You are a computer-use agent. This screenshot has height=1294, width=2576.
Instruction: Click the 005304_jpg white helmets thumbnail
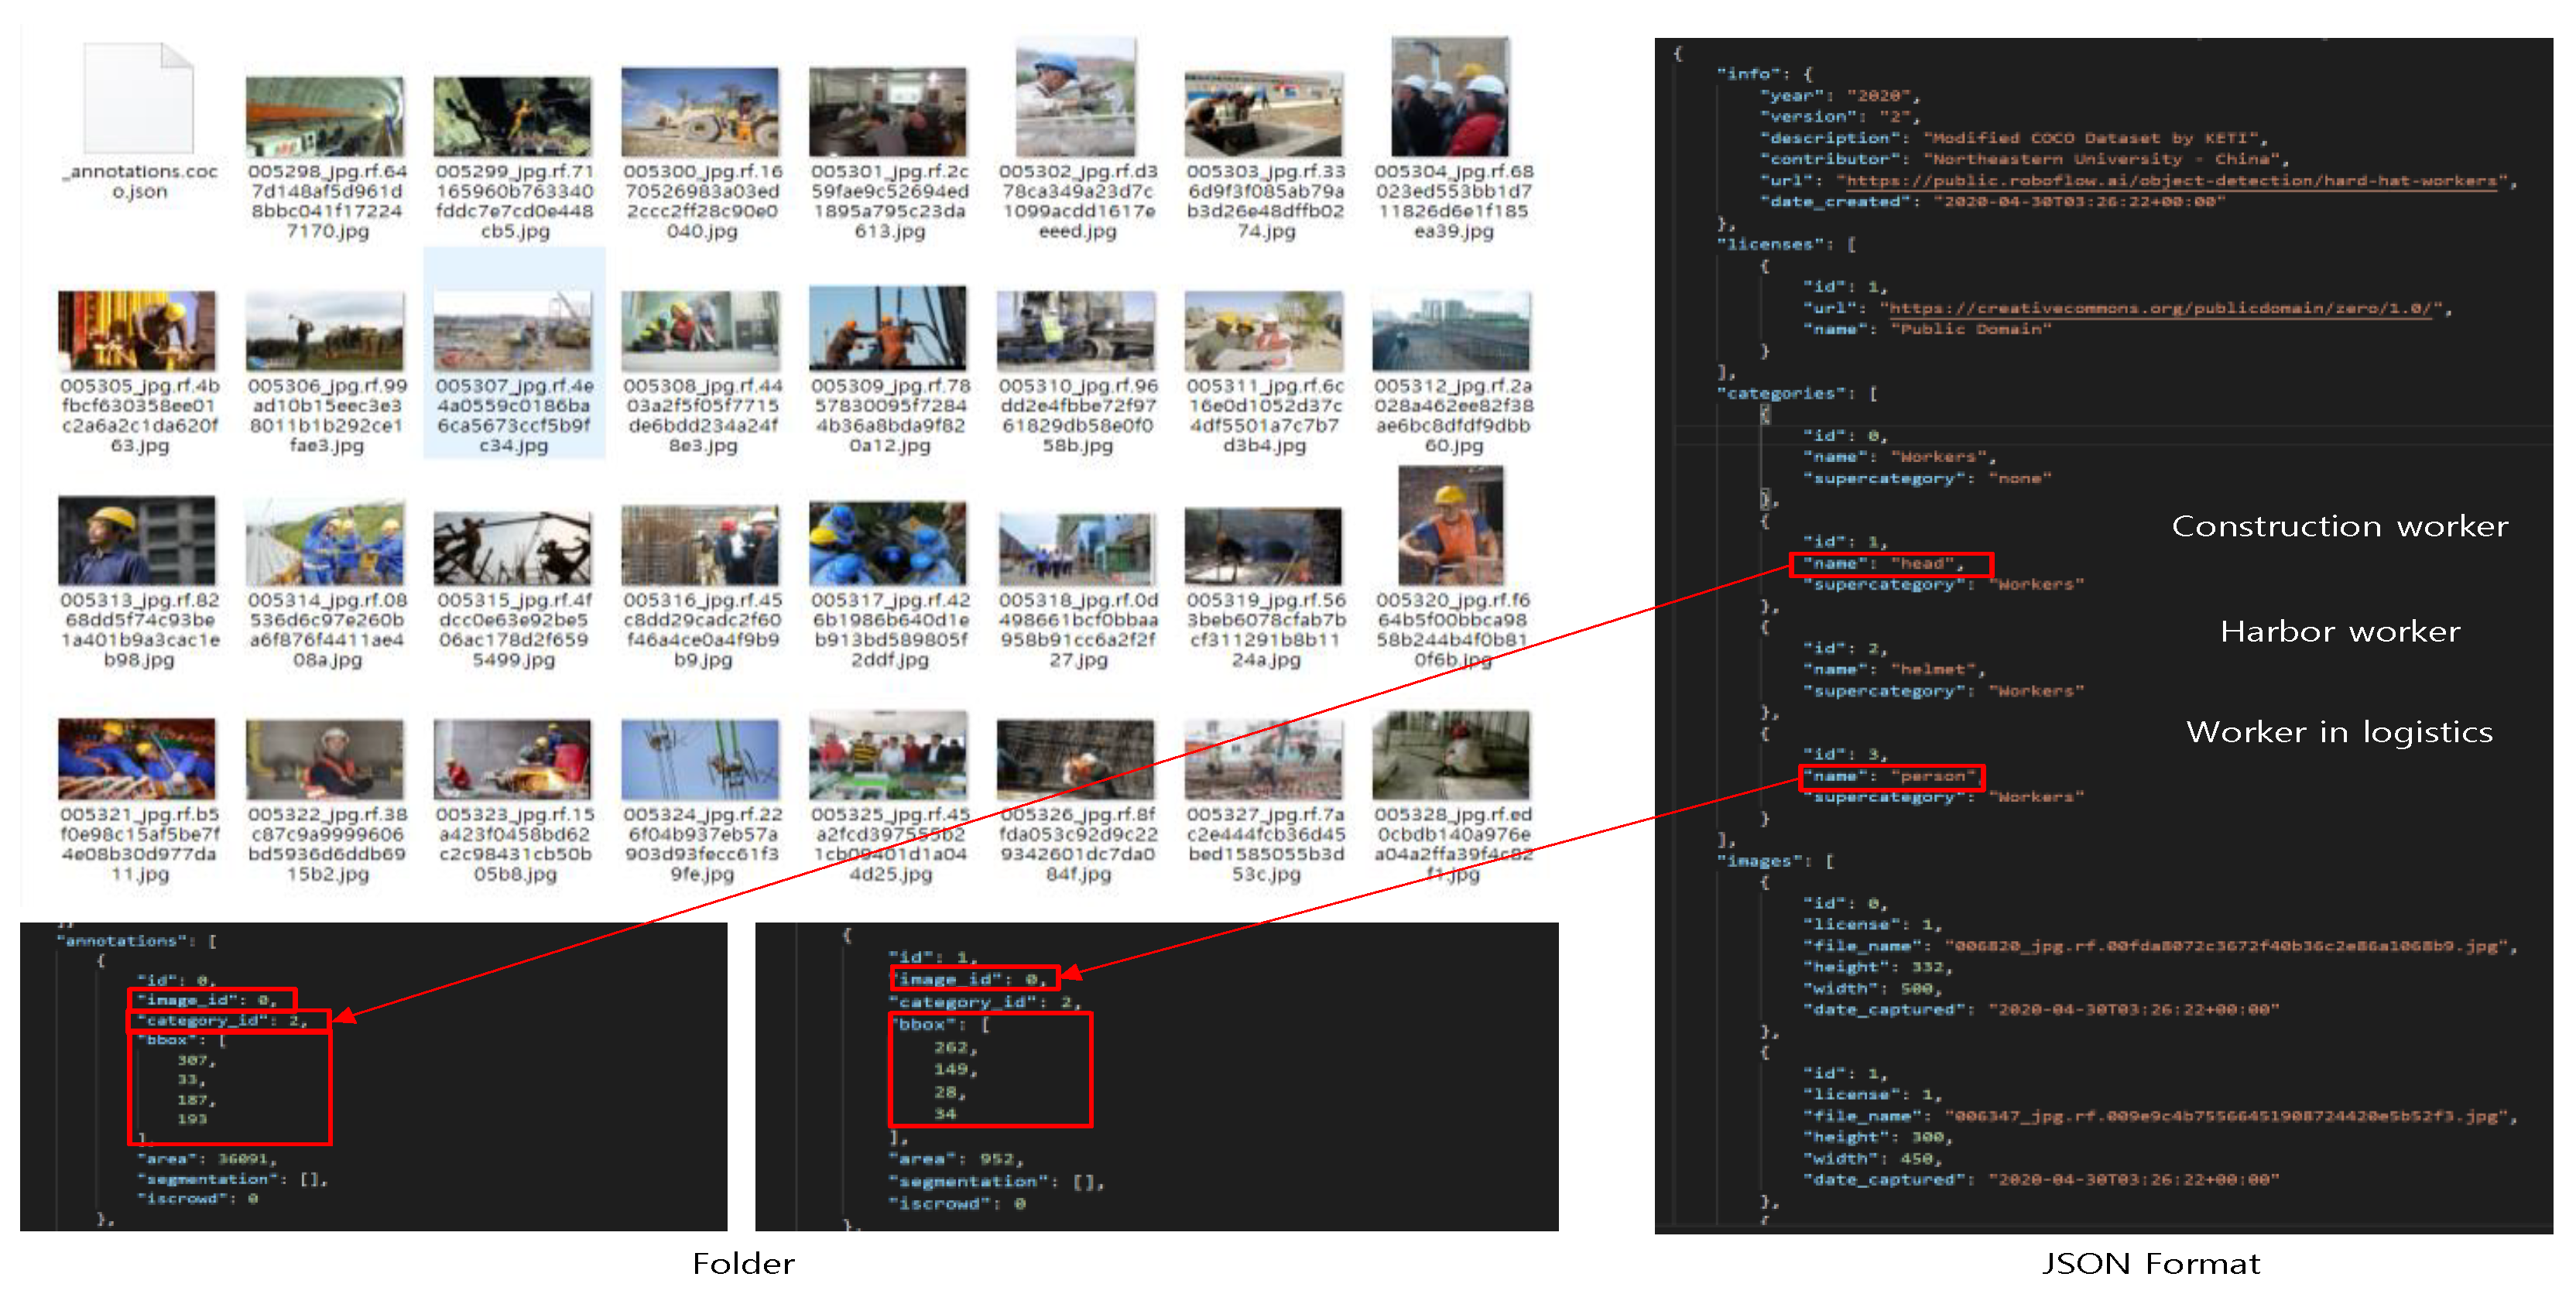coord(1450,97)
